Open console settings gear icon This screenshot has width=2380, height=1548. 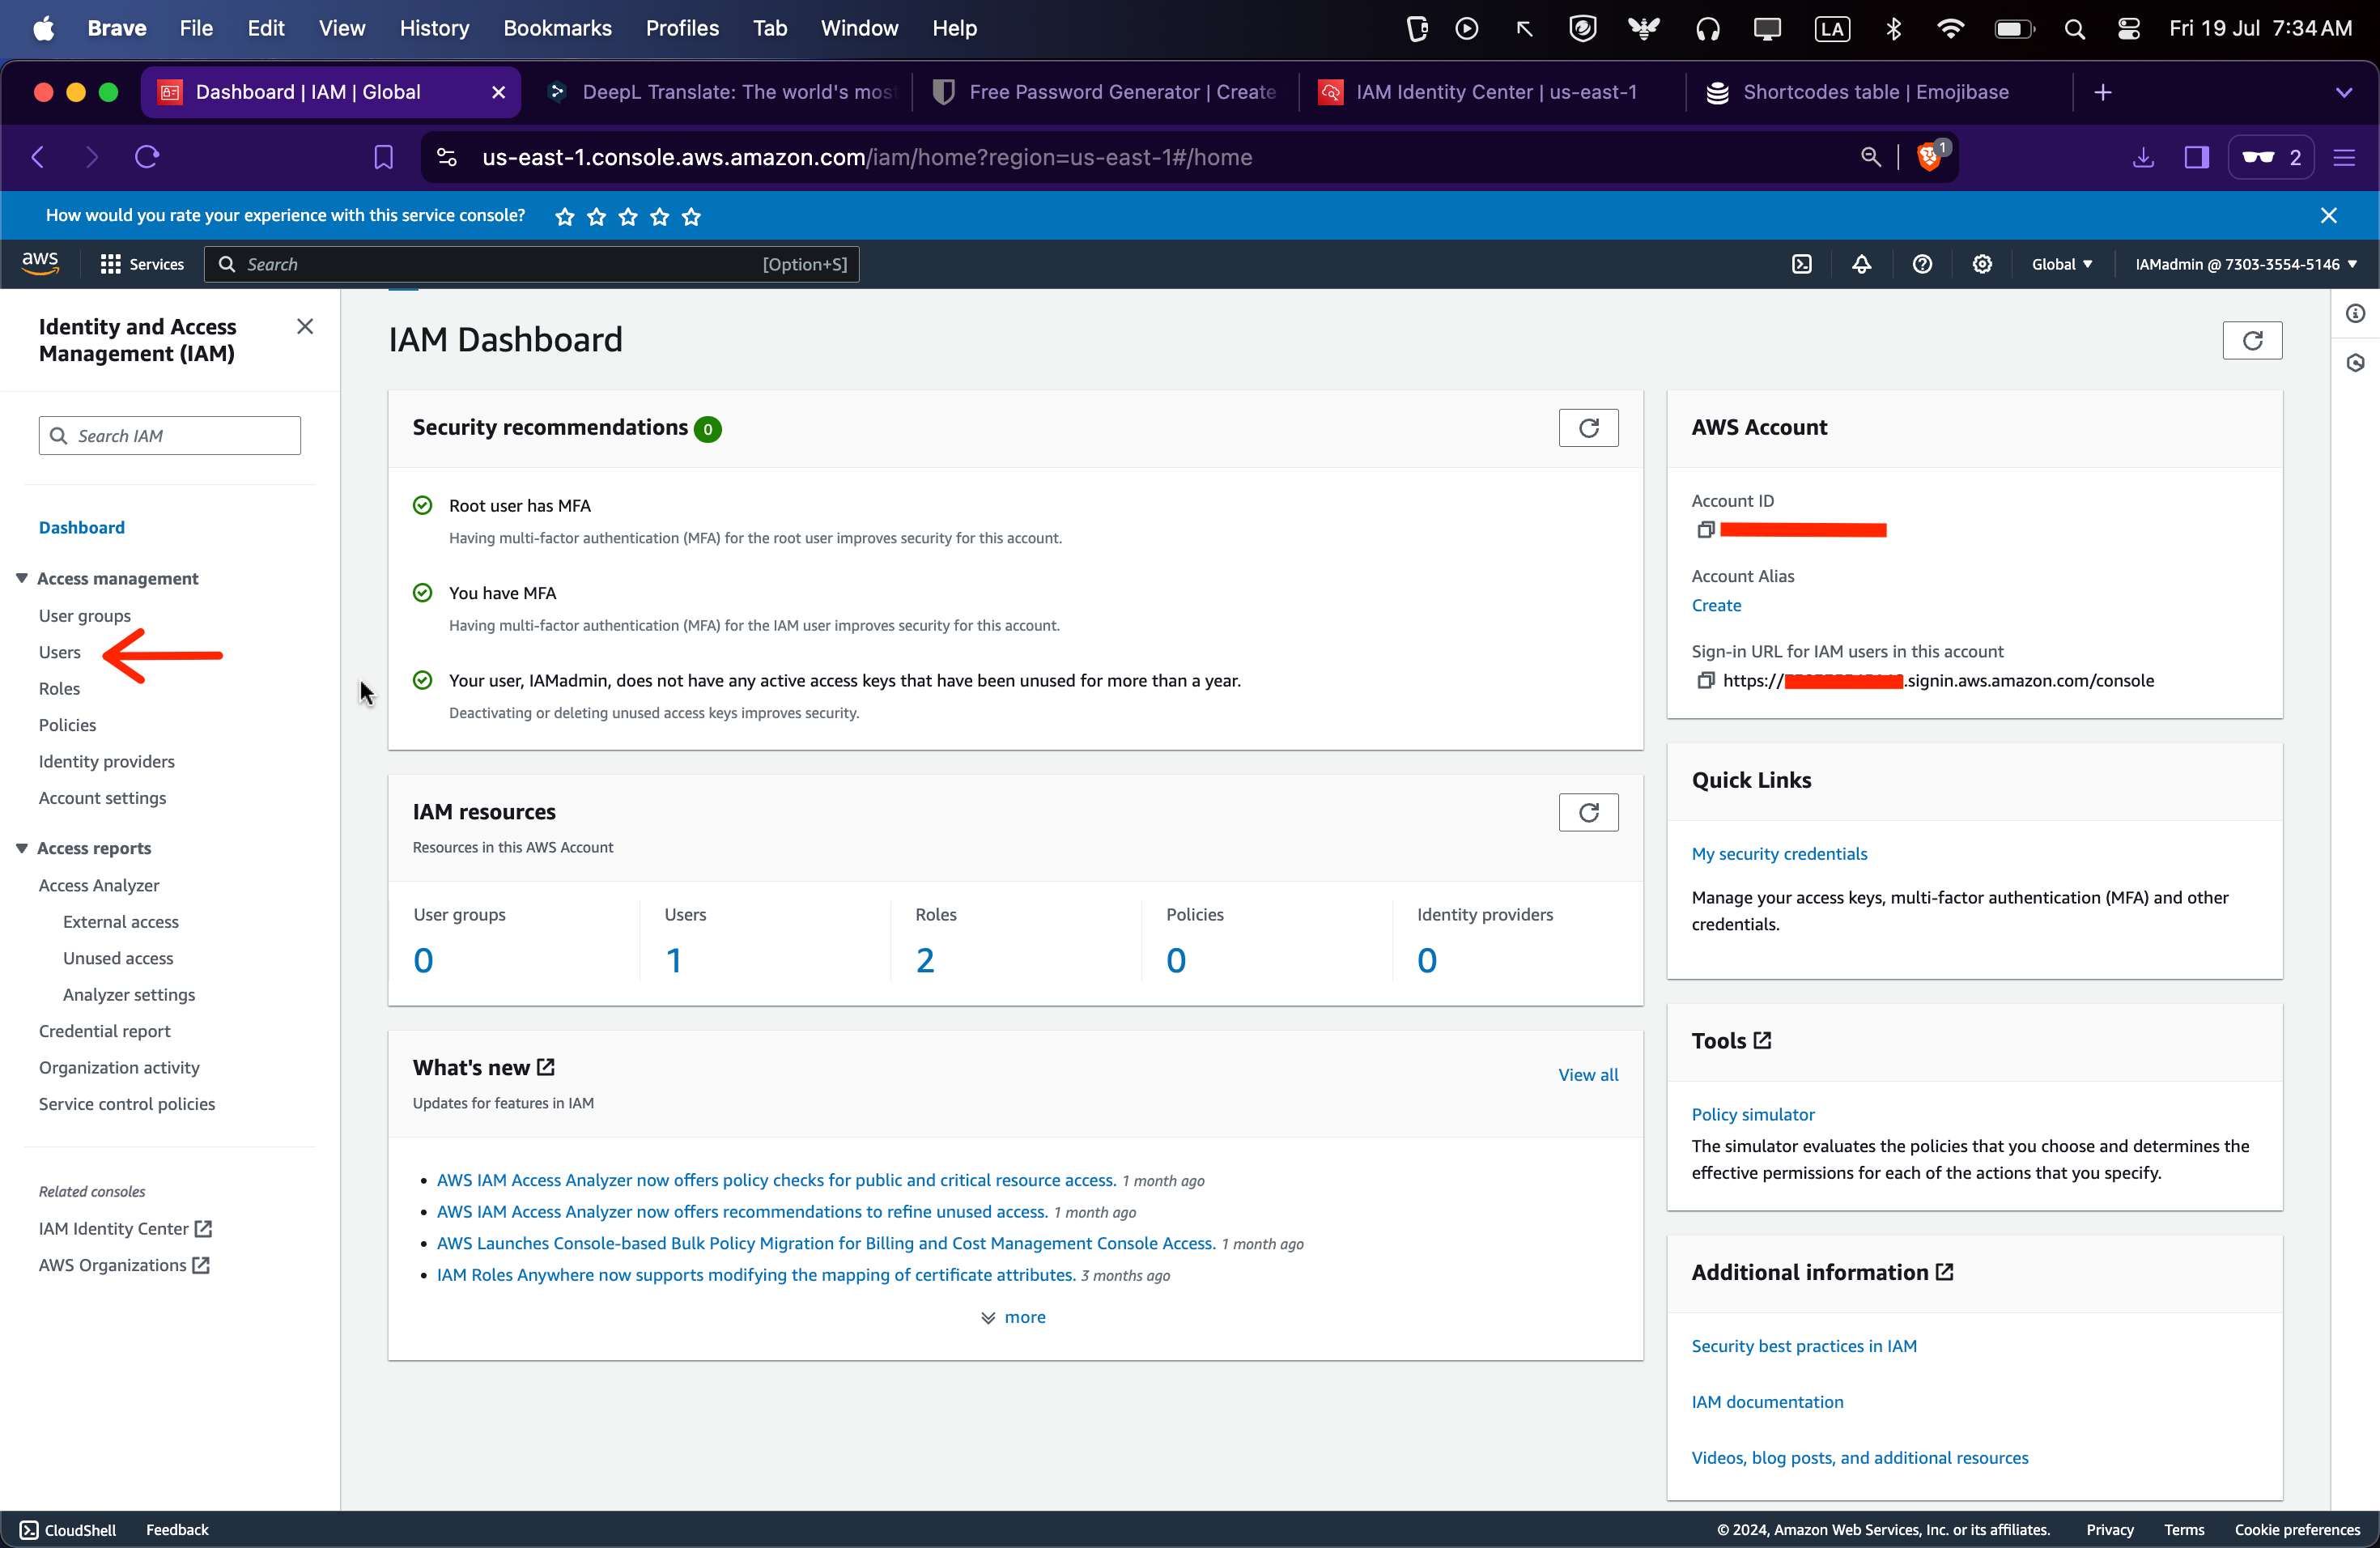tap(1981, 264)
